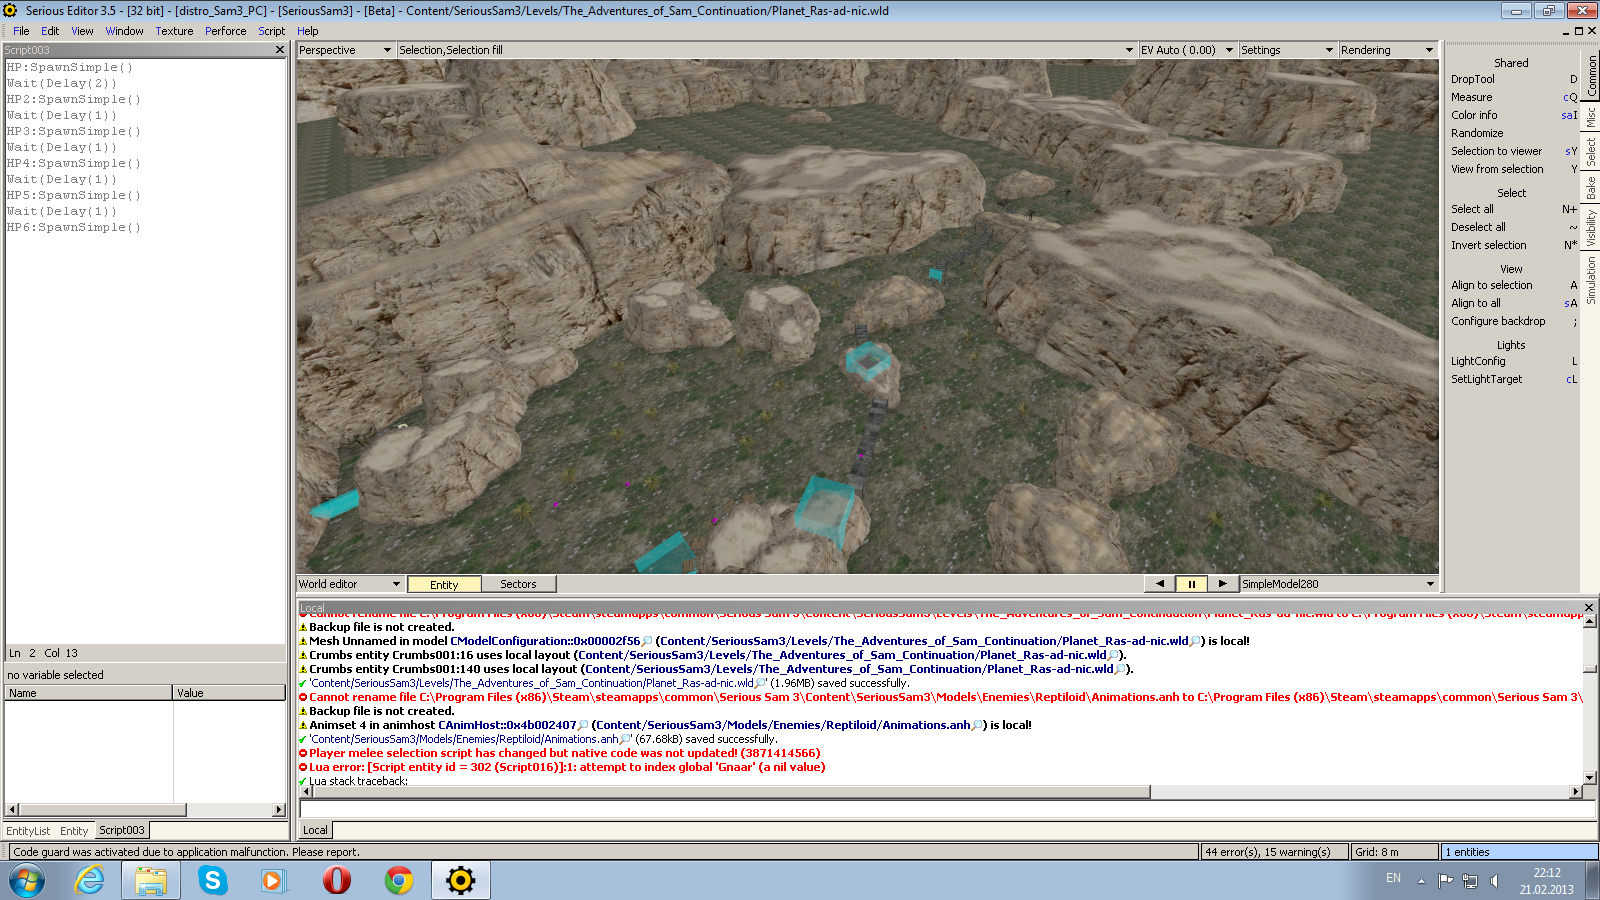Select Bake vertical tab

pyautogui.click(x=1591, y=188)
